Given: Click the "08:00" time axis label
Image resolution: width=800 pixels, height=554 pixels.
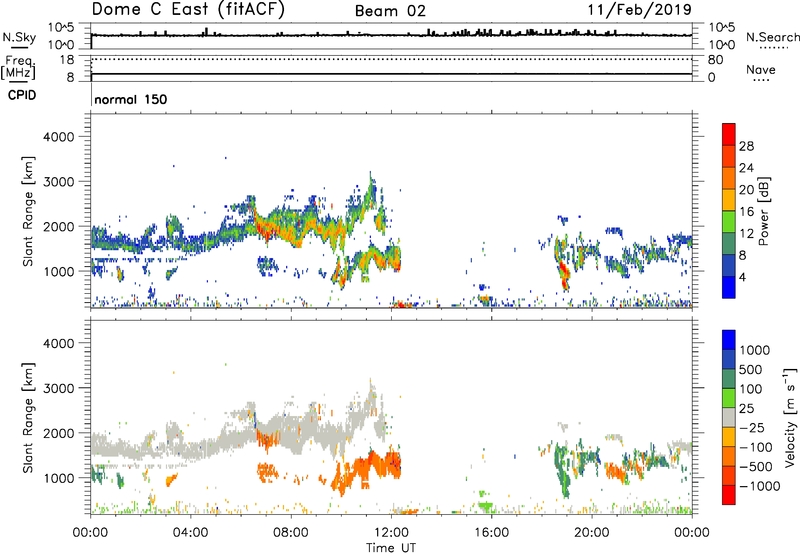Looking at the screenshot, I should [x=291, y=533].
